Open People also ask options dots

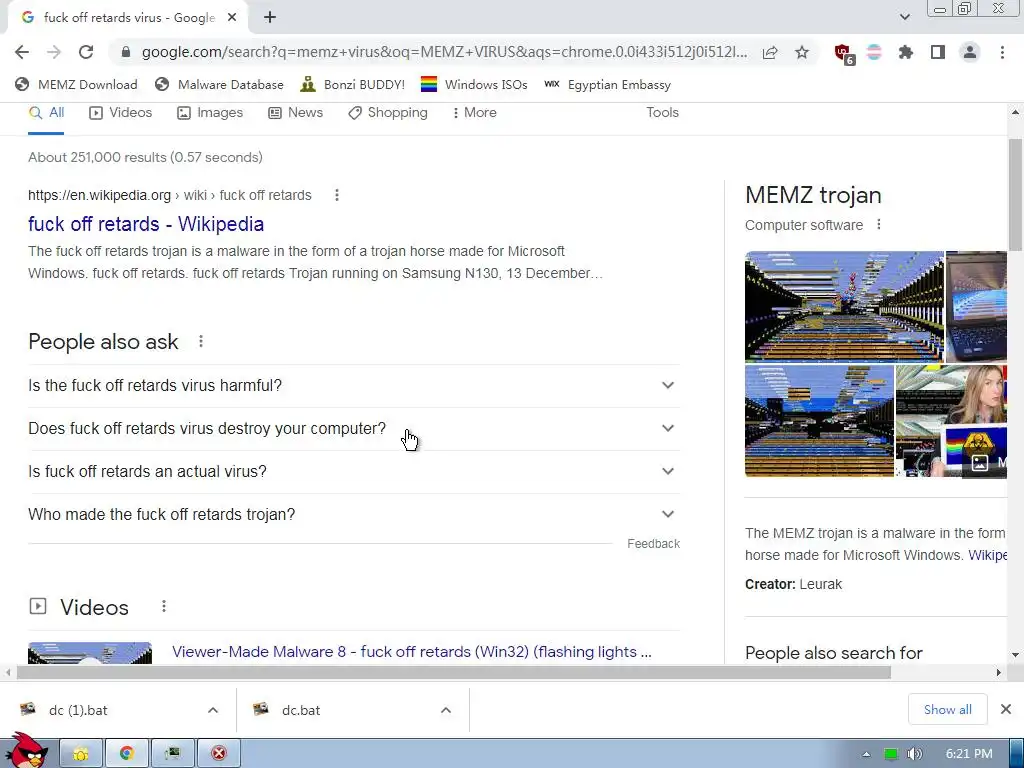click(x=201, y=342)
